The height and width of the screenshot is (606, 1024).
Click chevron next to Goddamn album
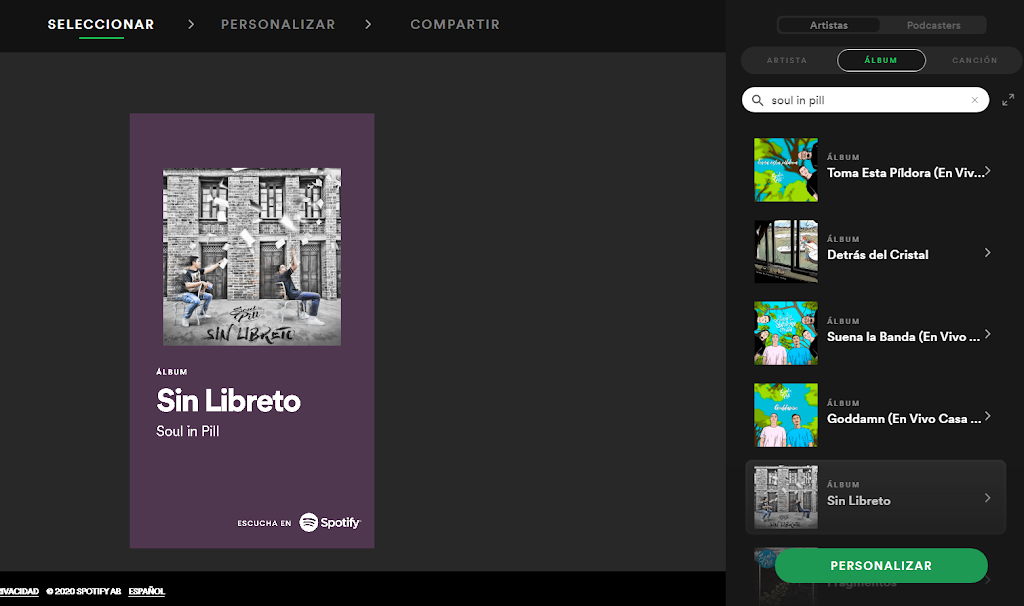(987, 416)
